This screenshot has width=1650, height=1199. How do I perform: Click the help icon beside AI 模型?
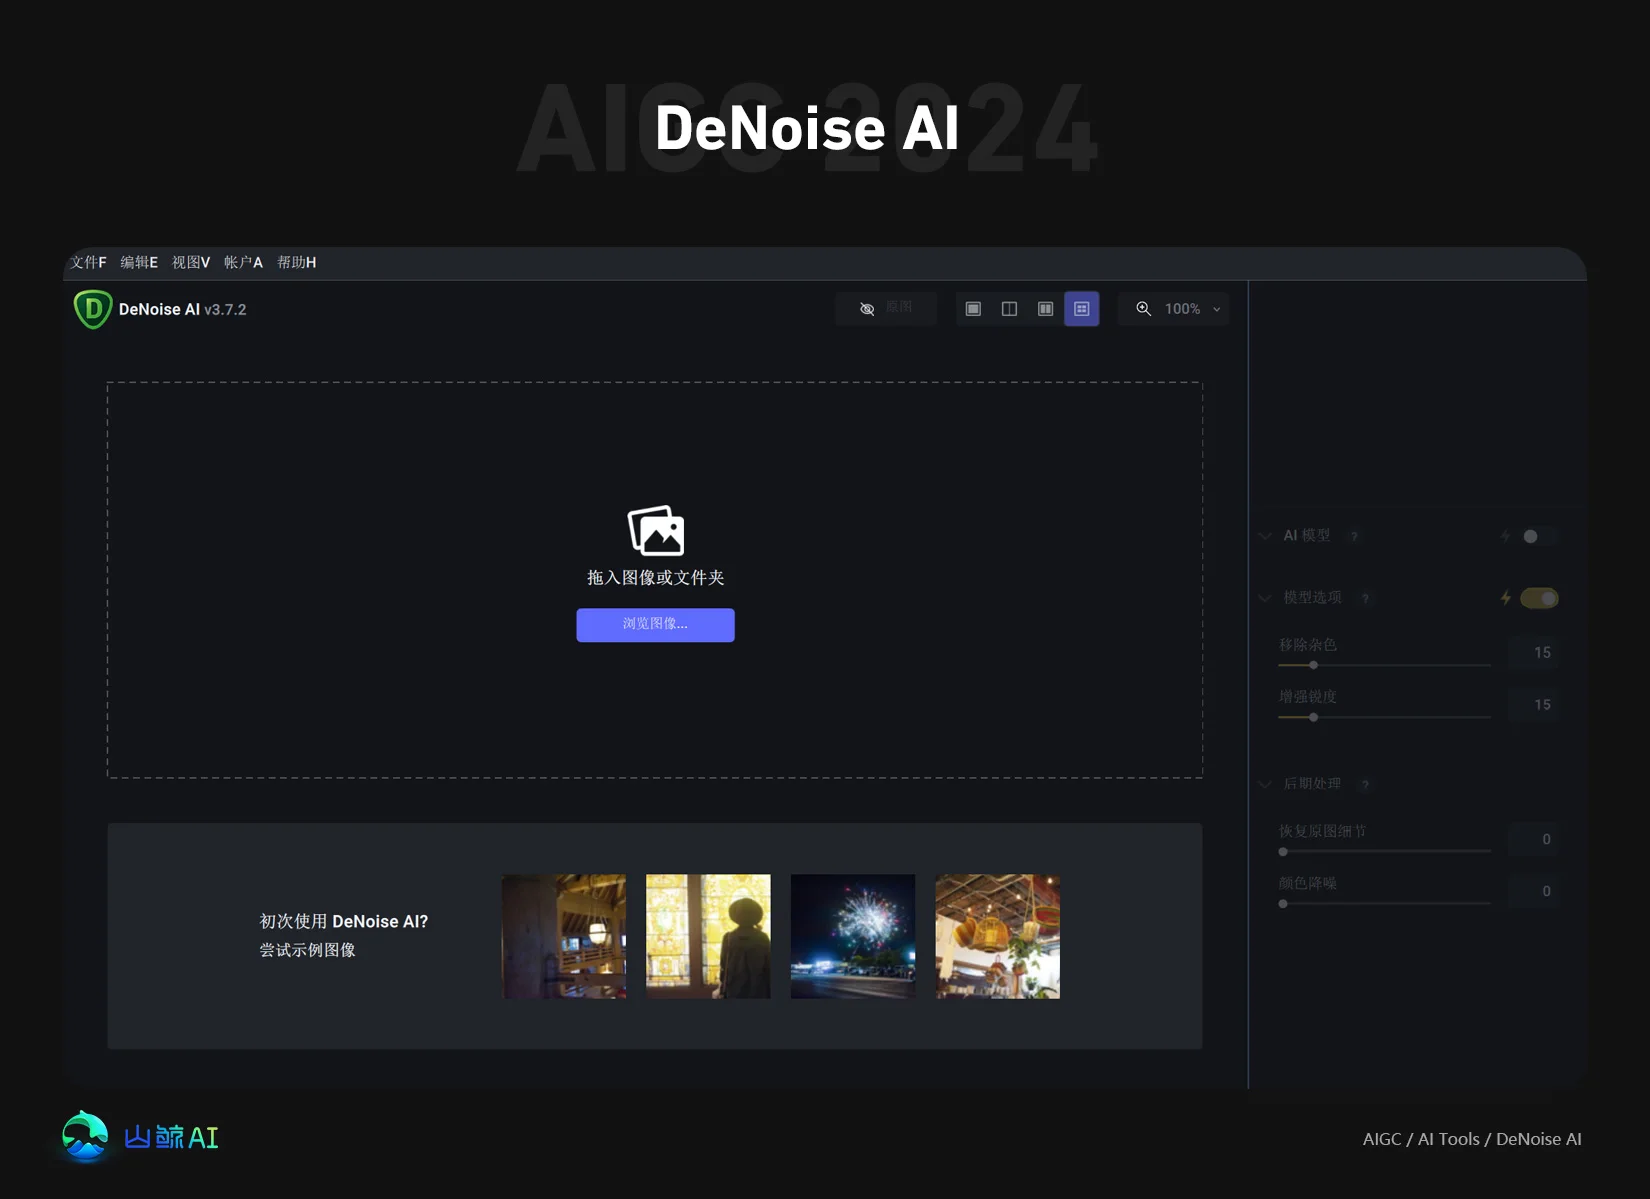pyautogui.click(x=1354, y=537)
